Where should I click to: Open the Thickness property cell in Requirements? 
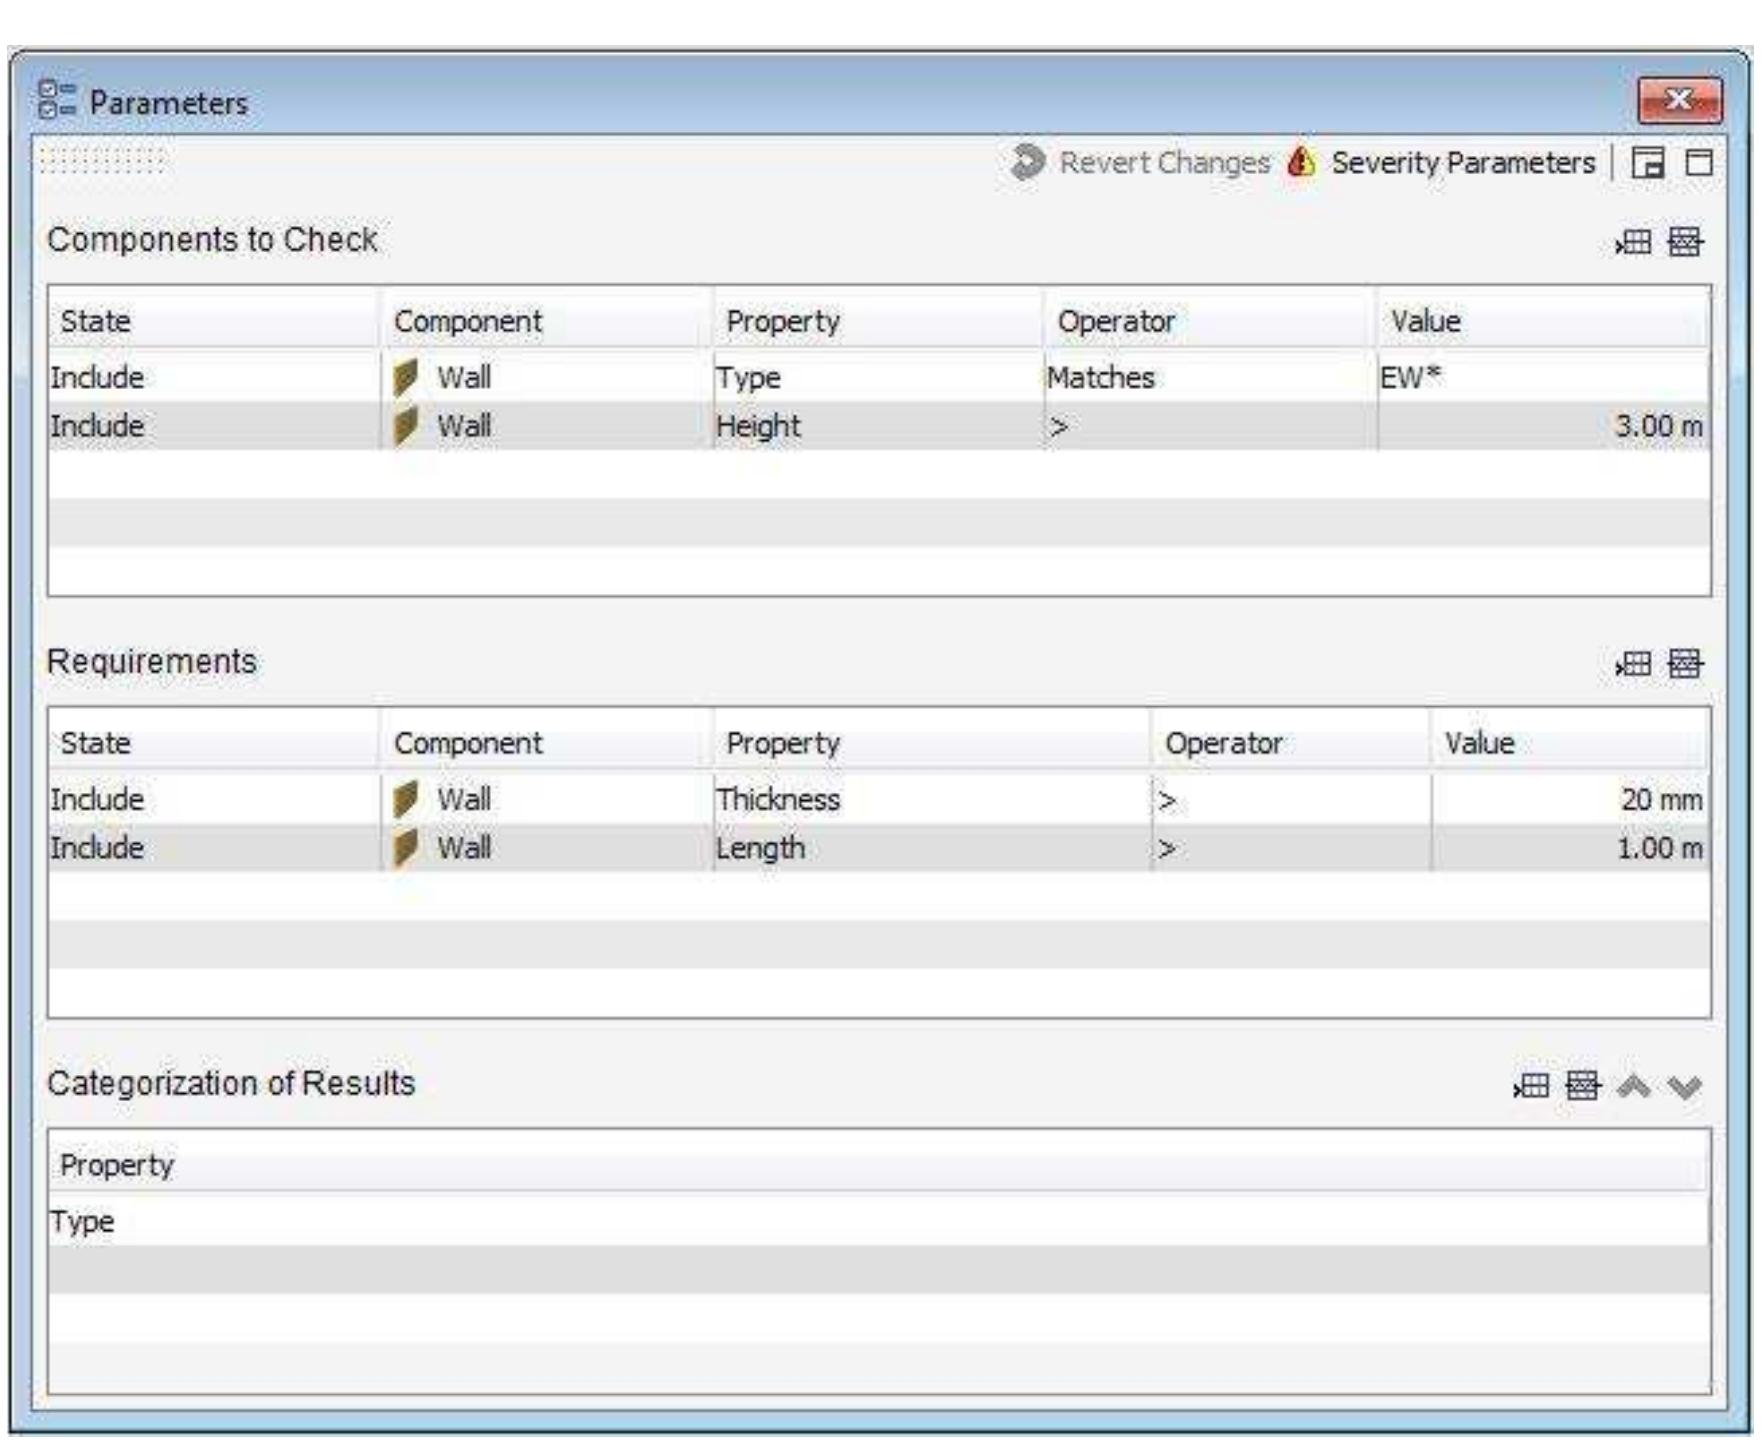pos(930,800)
